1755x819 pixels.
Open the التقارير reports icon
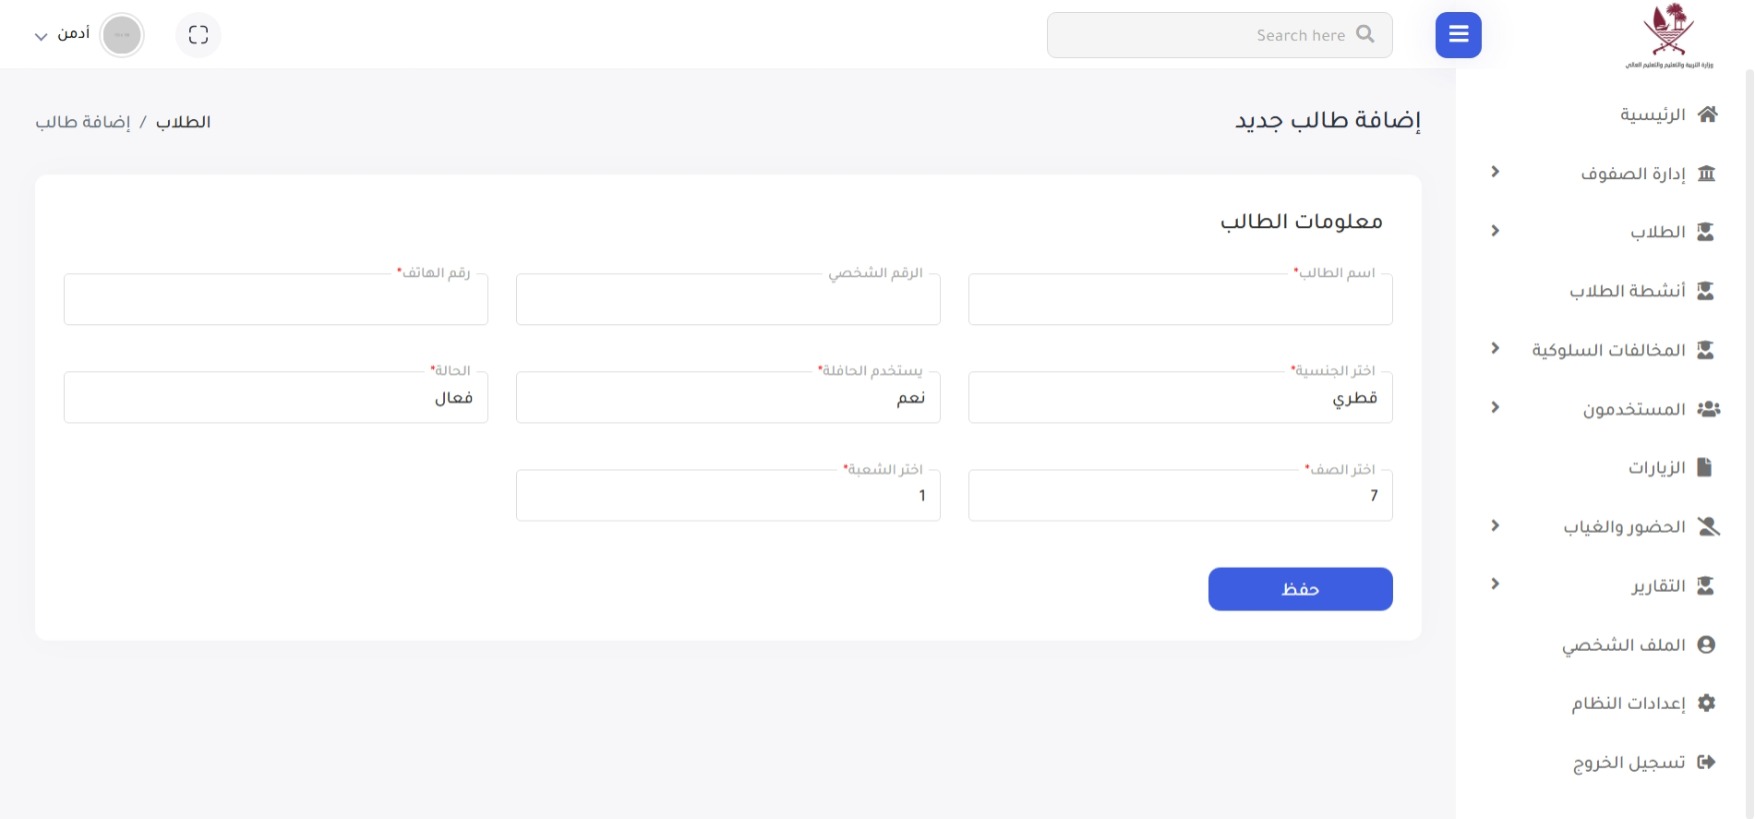pyautogui.click(x=1705, y=584)
